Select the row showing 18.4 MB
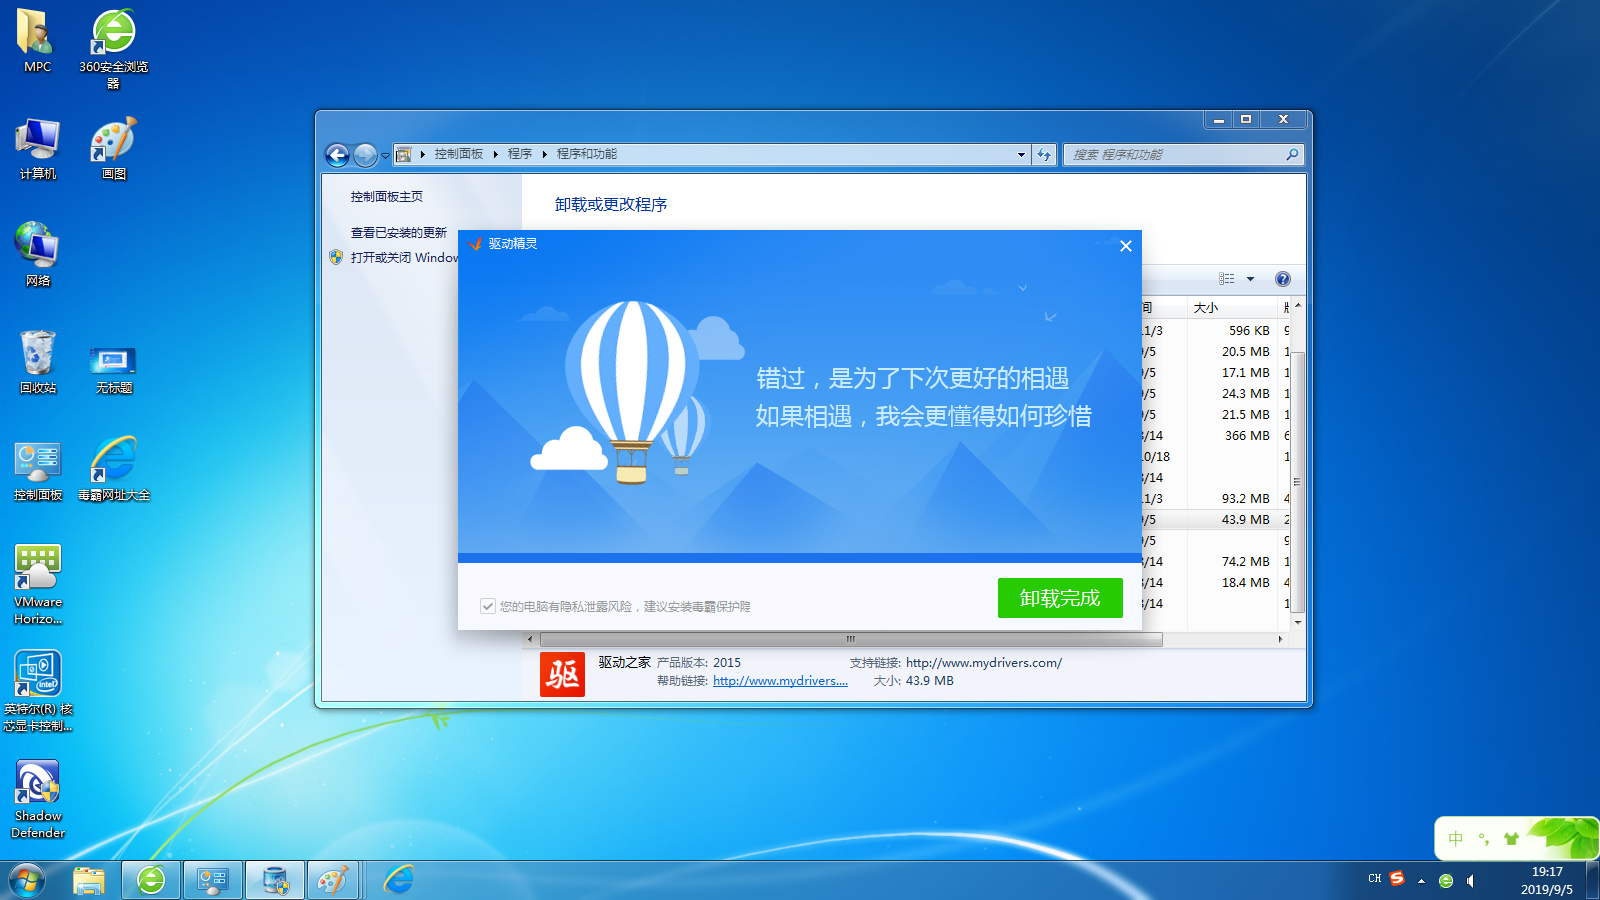Viewport: 1600px width, 900px height. (x=1214, y=583)
